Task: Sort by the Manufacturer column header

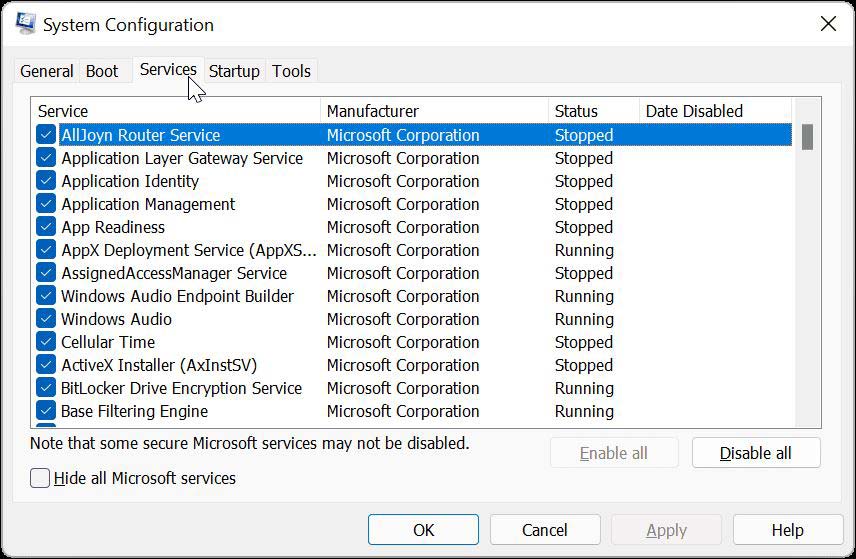Action: point(433,111)
